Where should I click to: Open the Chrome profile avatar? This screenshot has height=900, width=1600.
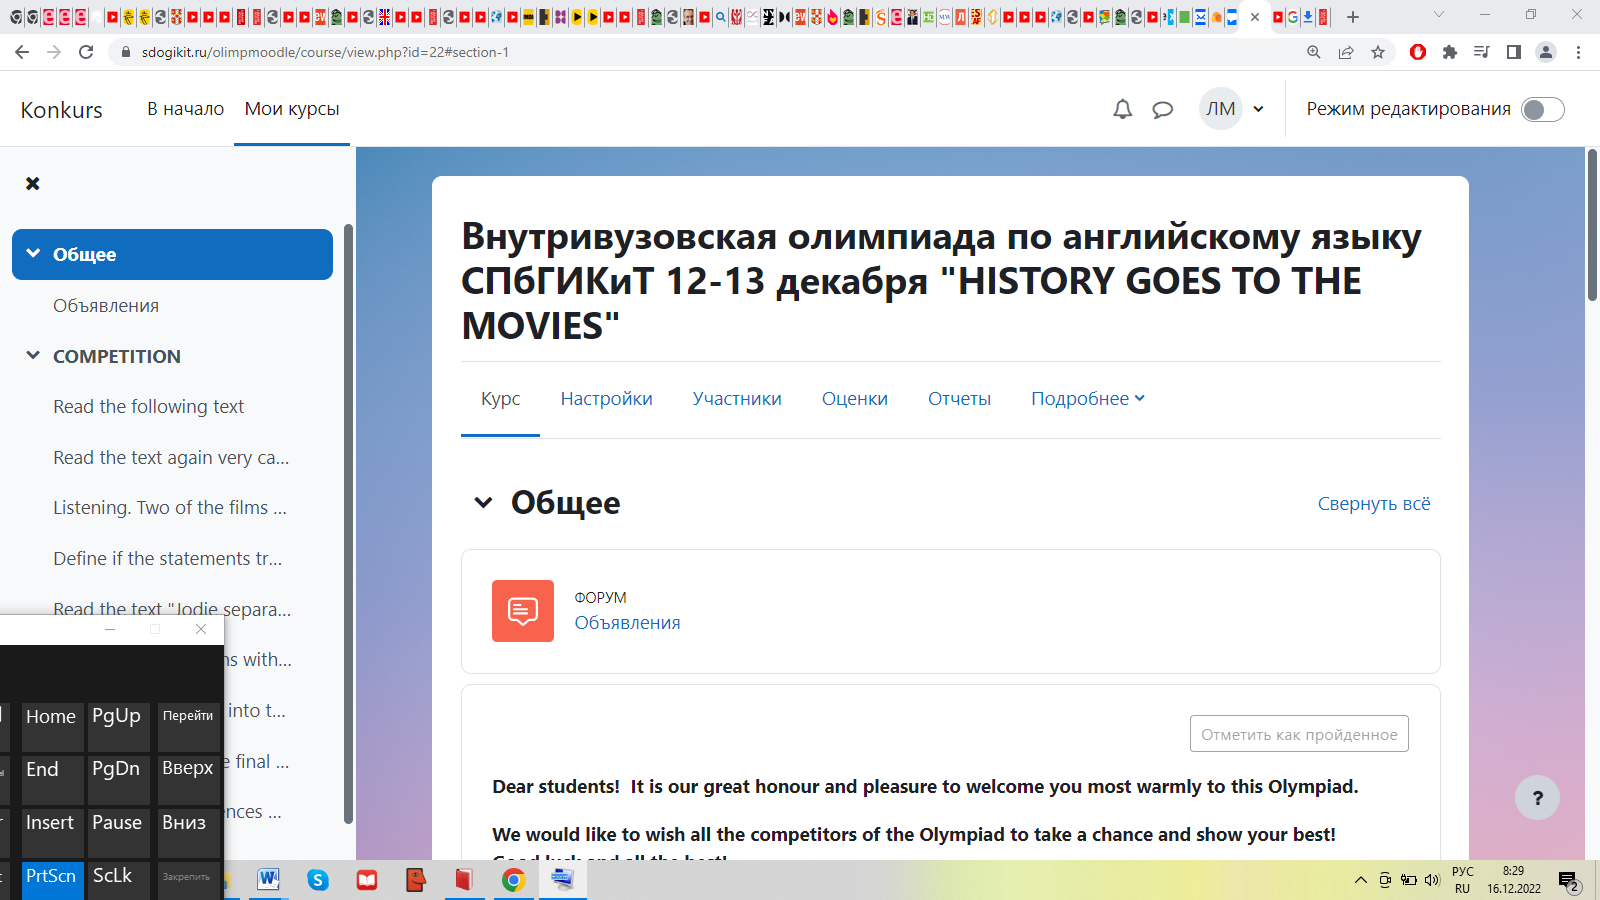(x=1546, y=52)
